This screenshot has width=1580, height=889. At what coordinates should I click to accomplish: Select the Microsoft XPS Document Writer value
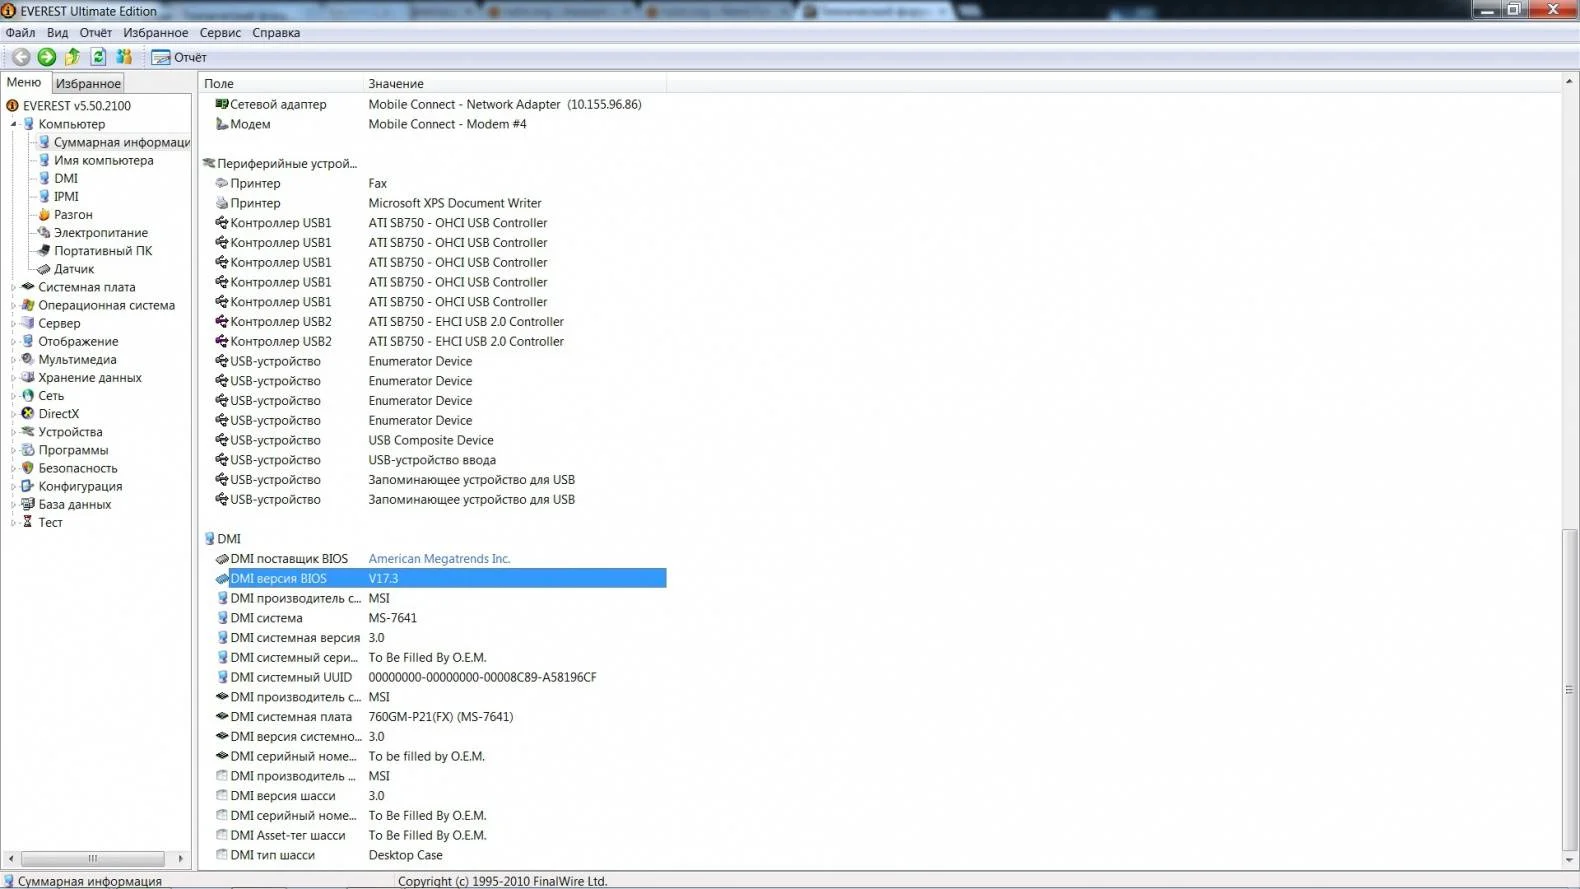pos(455,203)
